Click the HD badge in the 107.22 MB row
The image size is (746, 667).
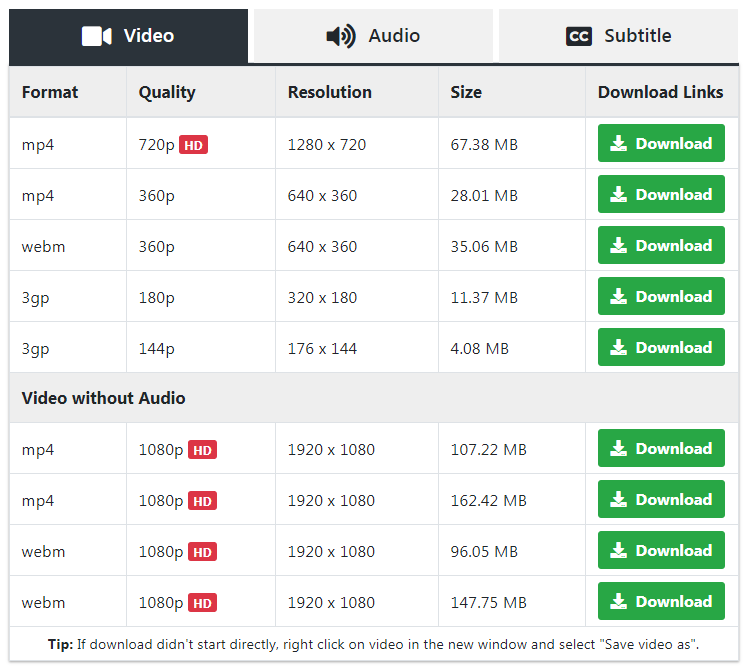202,450
